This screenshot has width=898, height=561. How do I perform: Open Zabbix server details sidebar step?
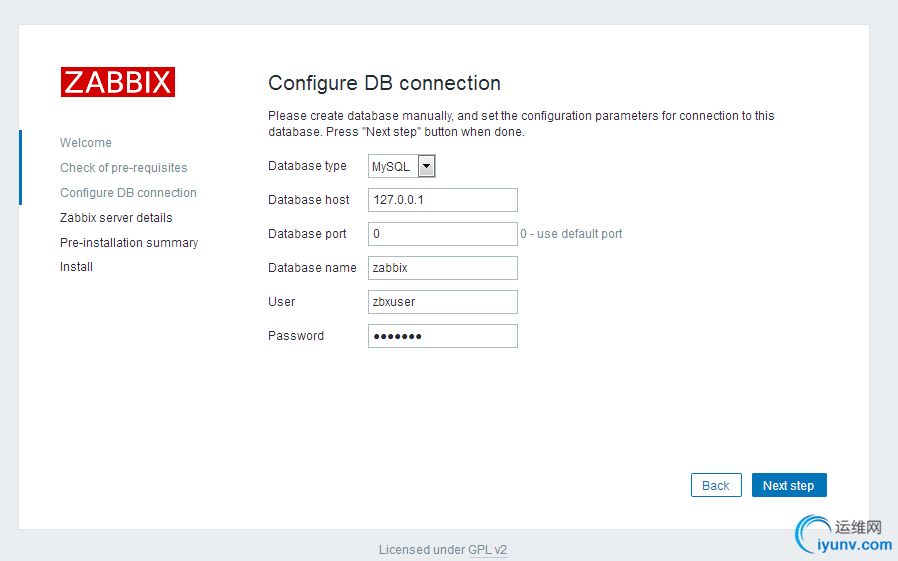(x=116, y=218)
